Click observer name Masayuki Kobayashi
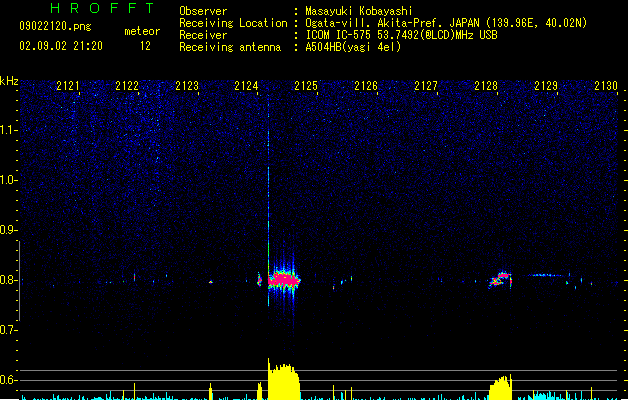Viewport: 629px width, 400px height. point(359,11)
